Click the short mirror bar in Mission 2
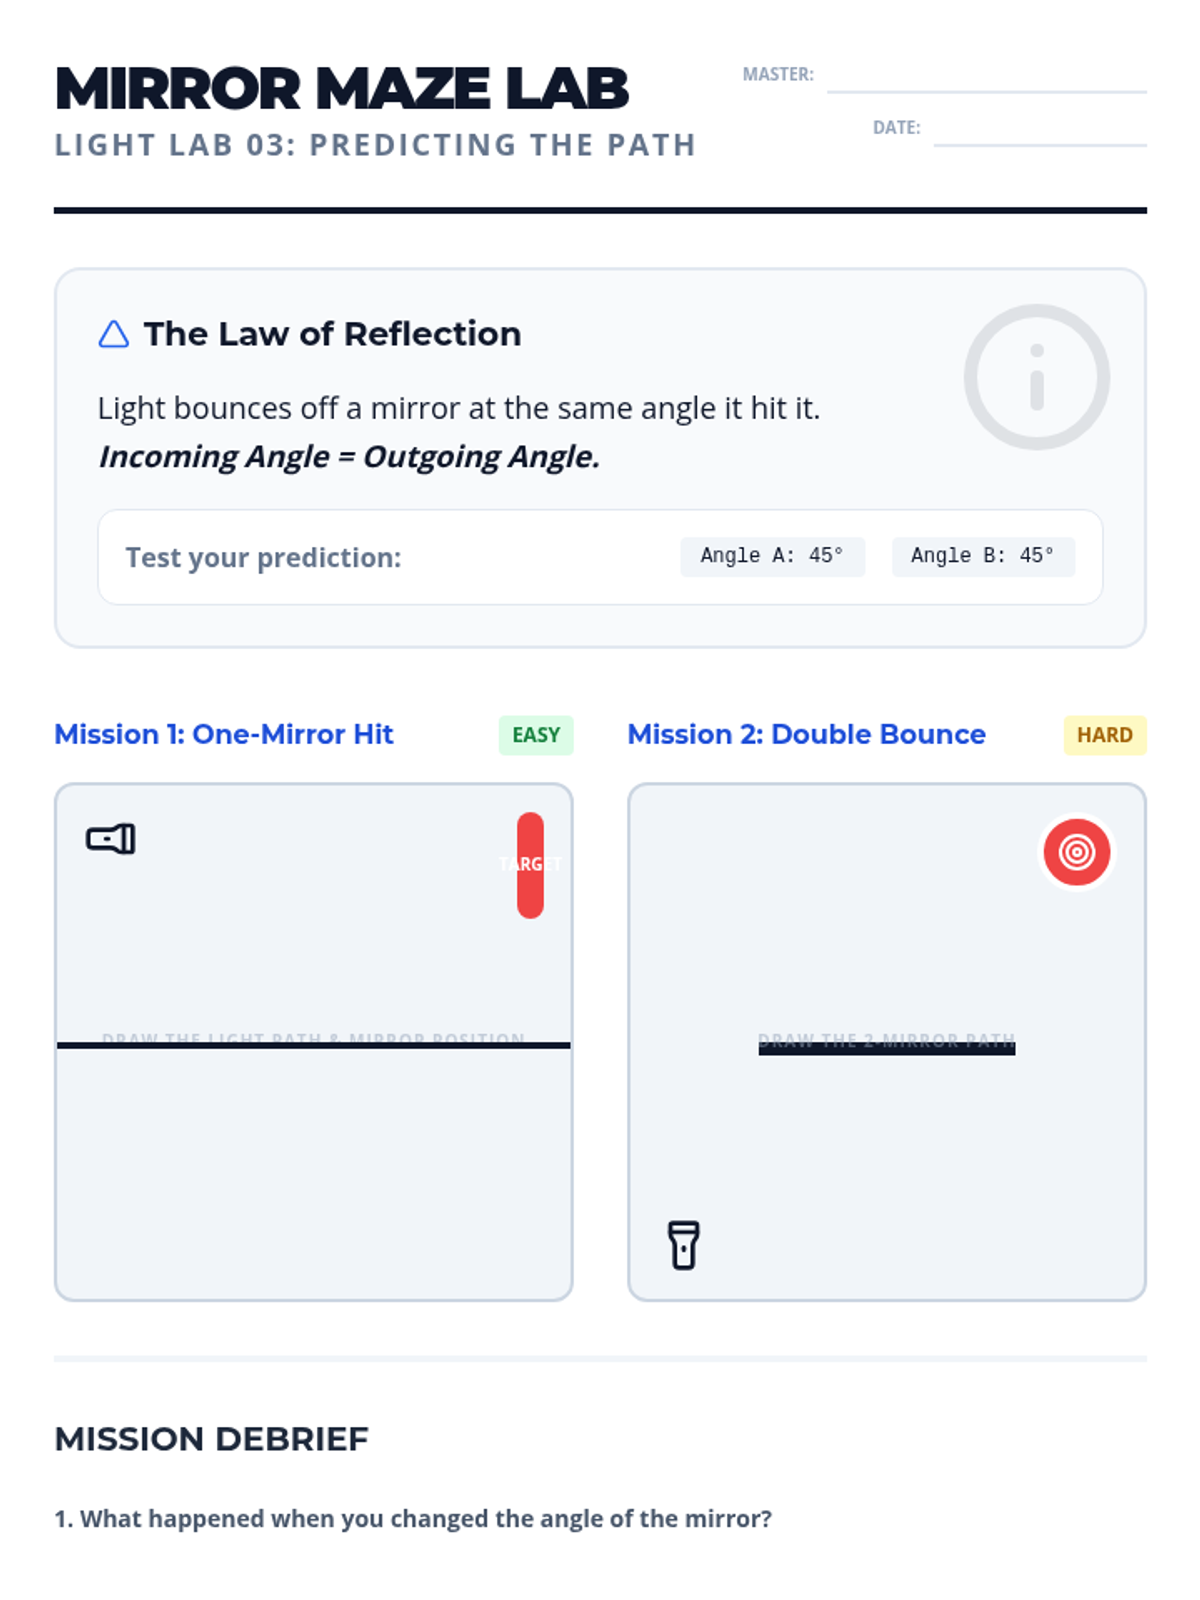This screenshot has width=1200, height=1600. click(x=886, y=1047)
